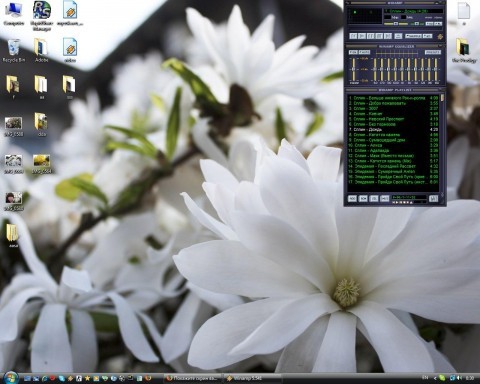Select playlist track 3 'Сплин - 3007'
480x384 pixels.
(x=393, y=108)
